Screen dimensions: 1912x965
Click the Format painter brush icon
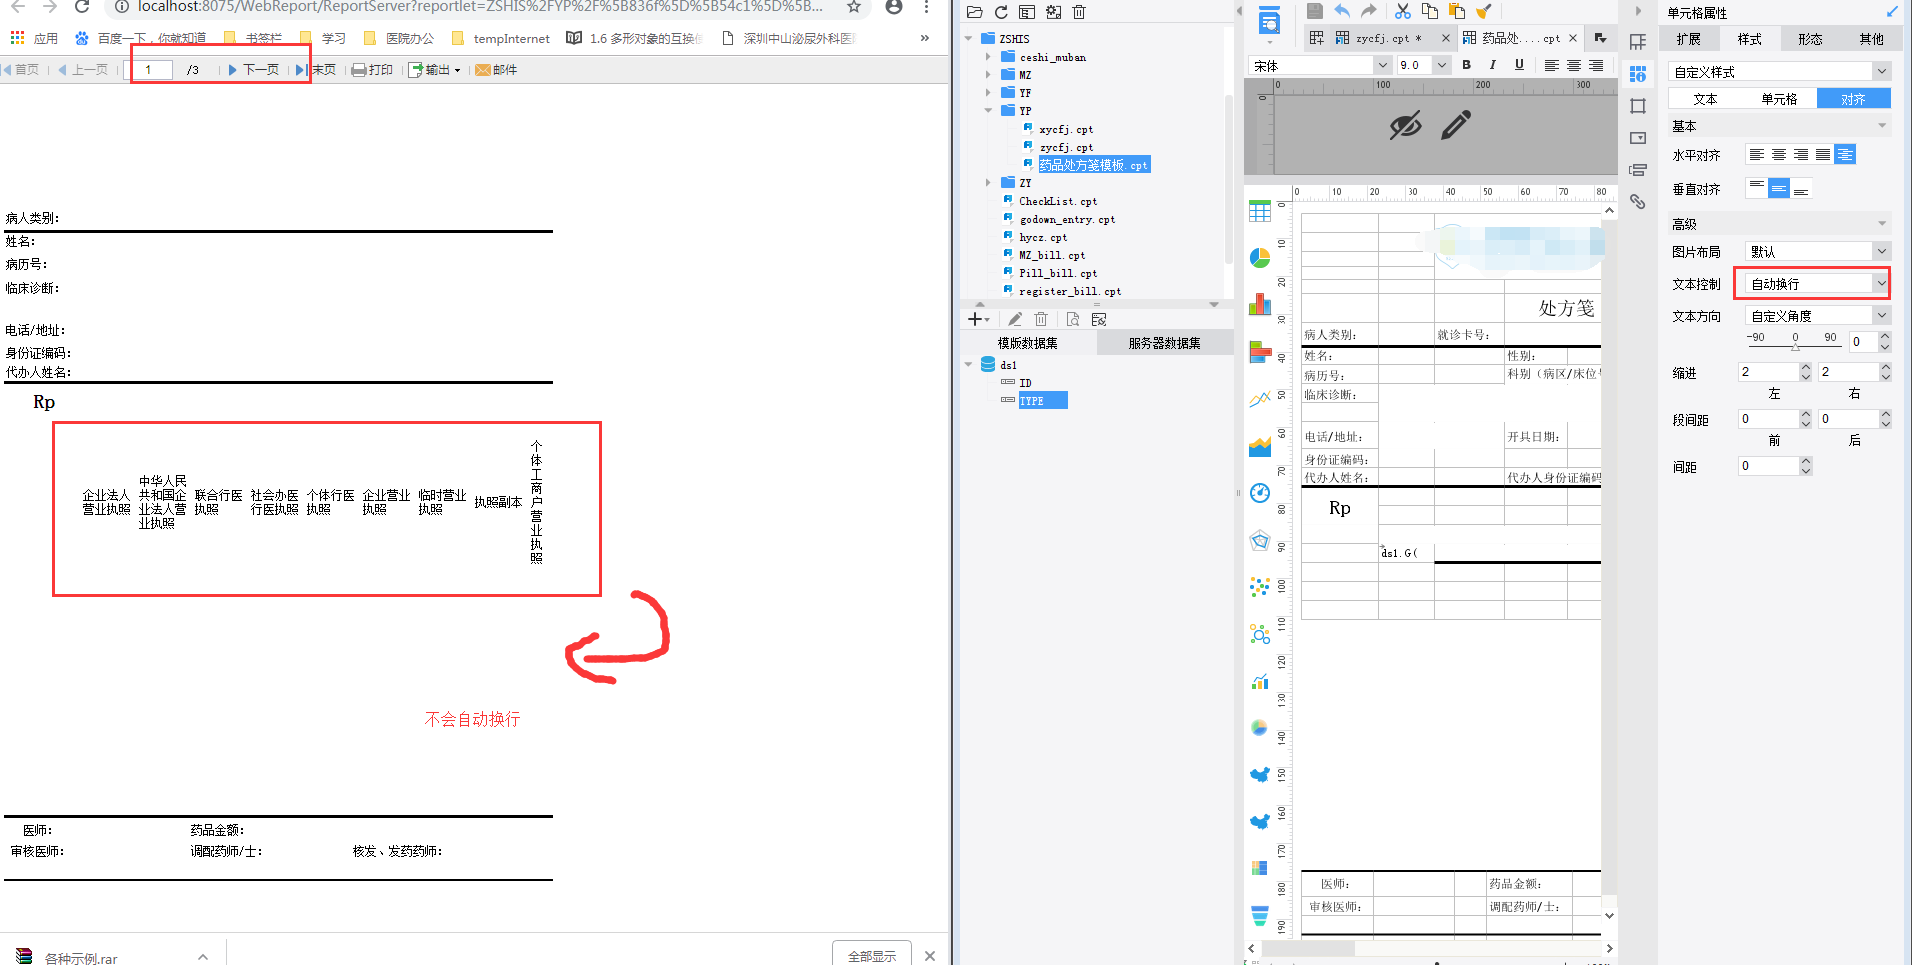[1484, 11]
